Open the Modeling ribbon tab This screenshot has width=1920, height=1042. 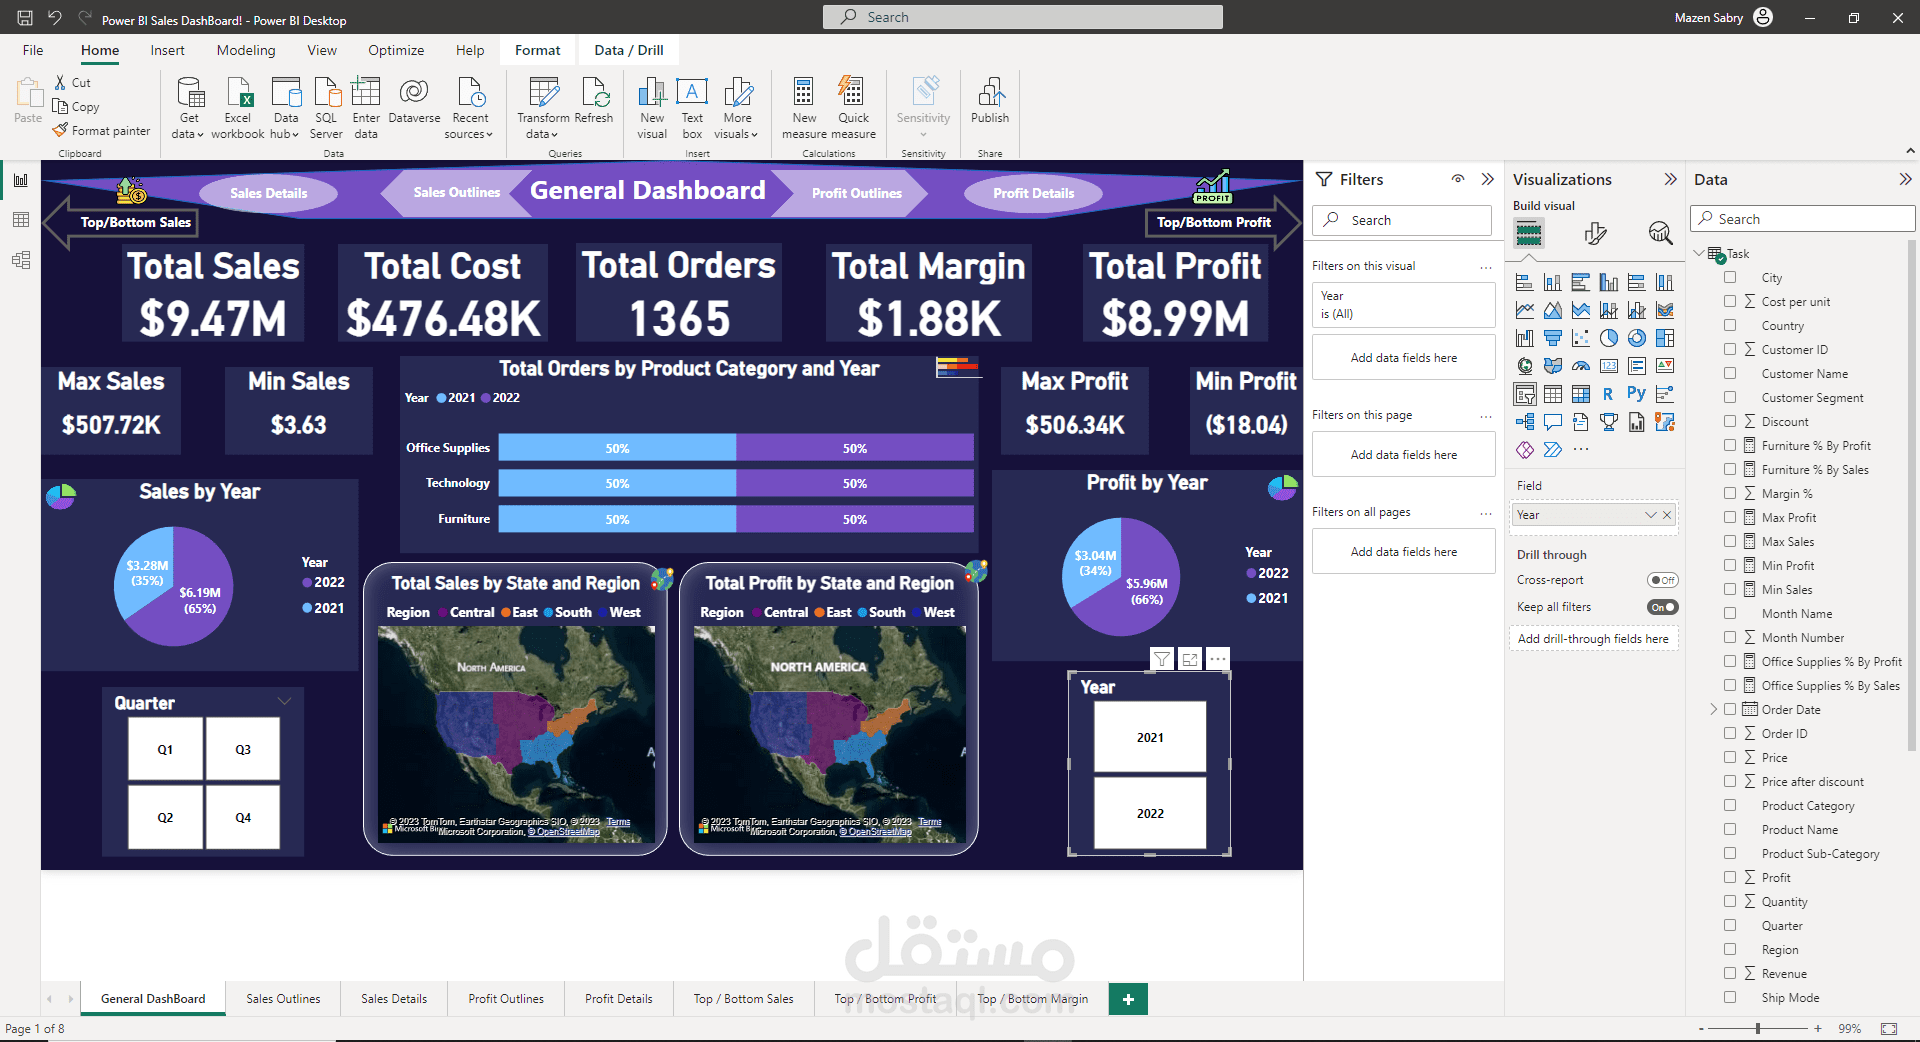(x=245, y=50)
